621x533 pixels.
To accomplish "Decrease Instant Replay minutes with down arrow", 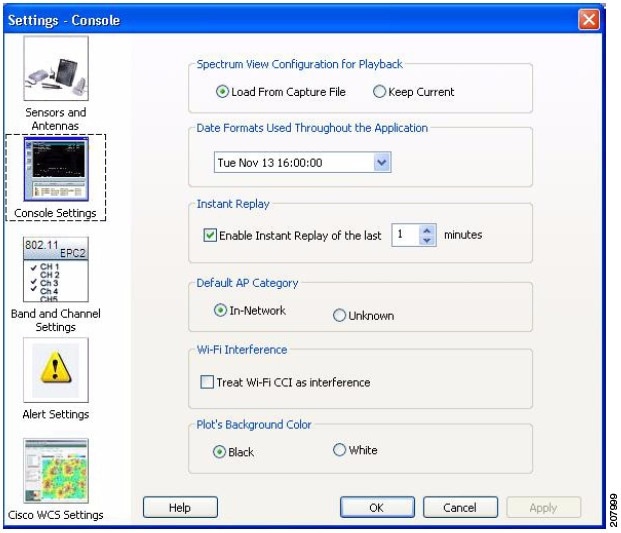I will tap(427, 240).
